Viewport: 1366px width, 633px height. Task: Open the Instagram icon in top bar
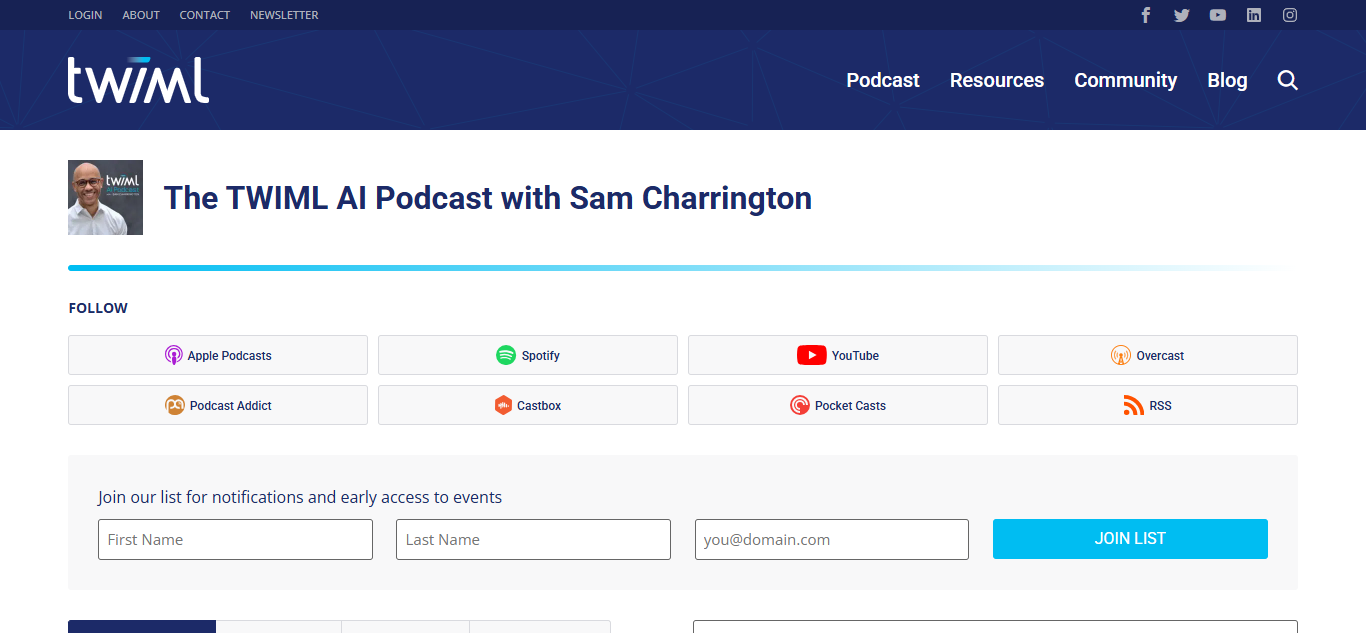[x=1290, y=15]
